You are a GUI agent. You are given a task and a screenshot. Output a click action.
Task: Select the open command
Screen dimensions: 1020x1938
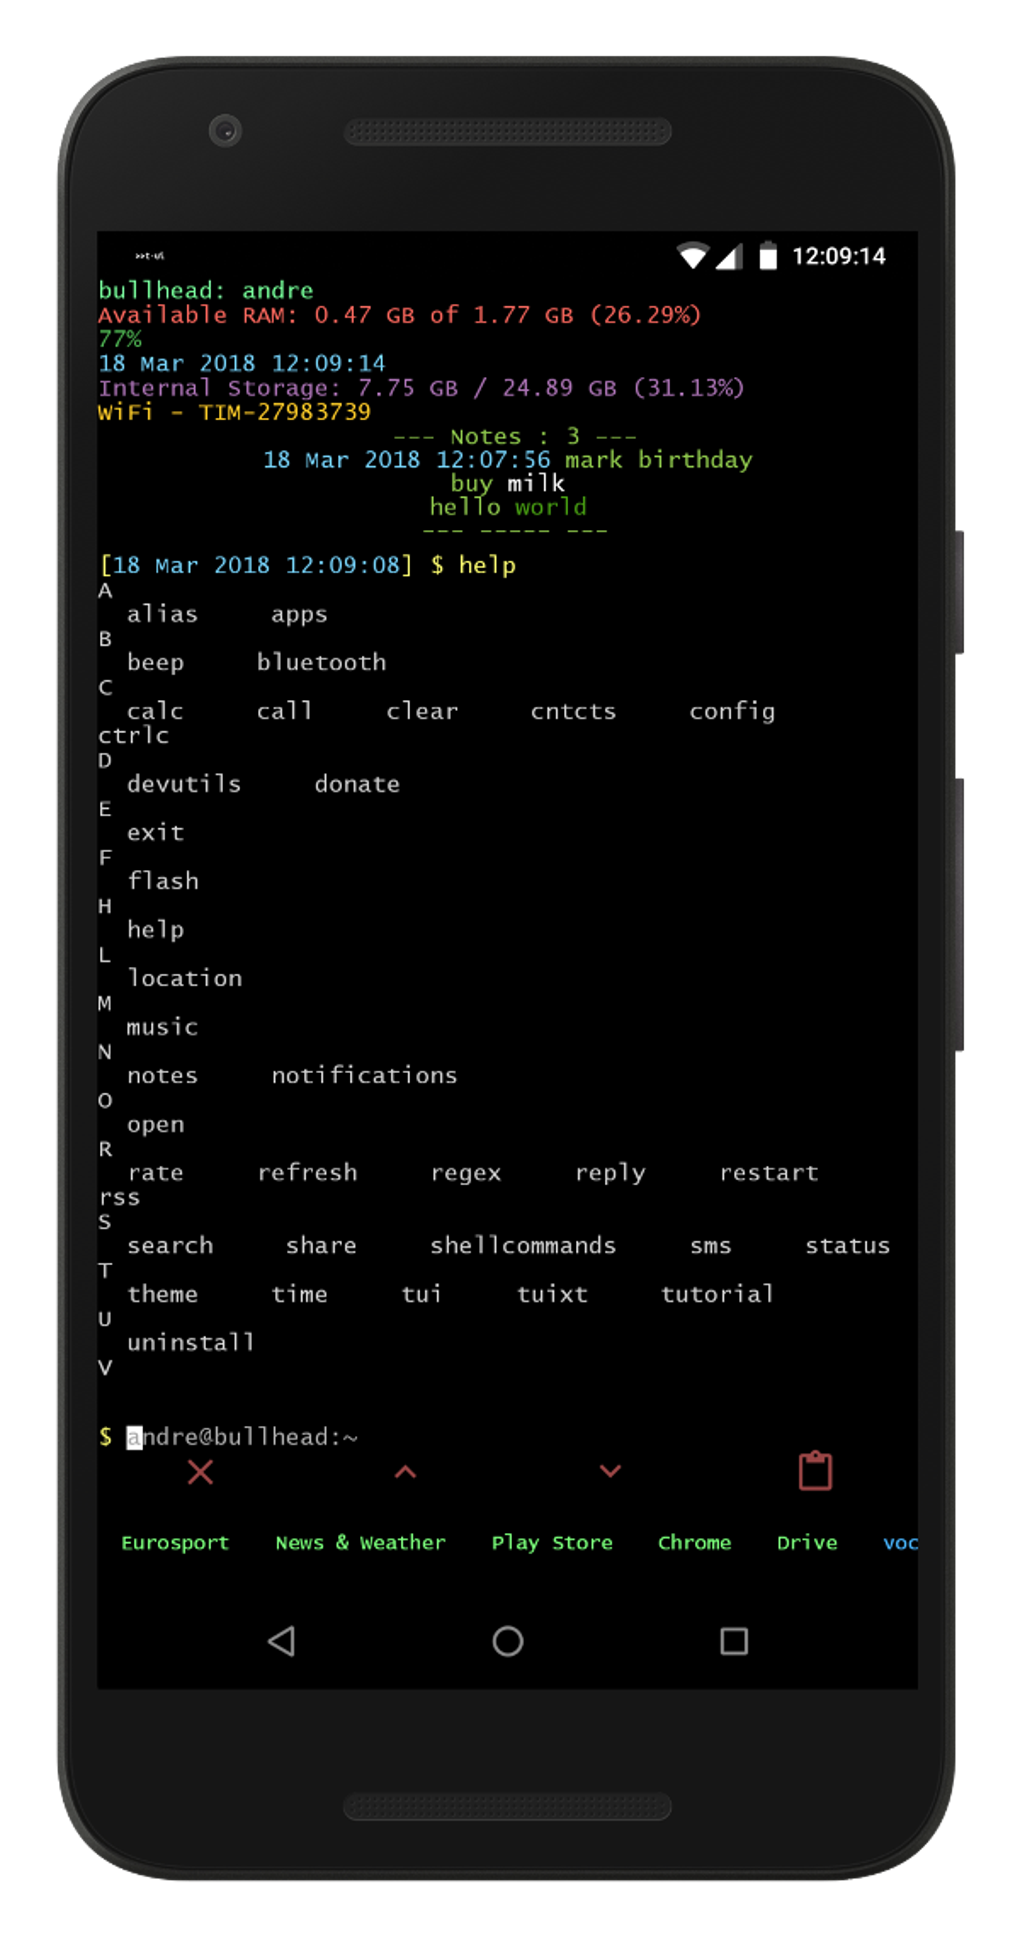click(155, 1125)
